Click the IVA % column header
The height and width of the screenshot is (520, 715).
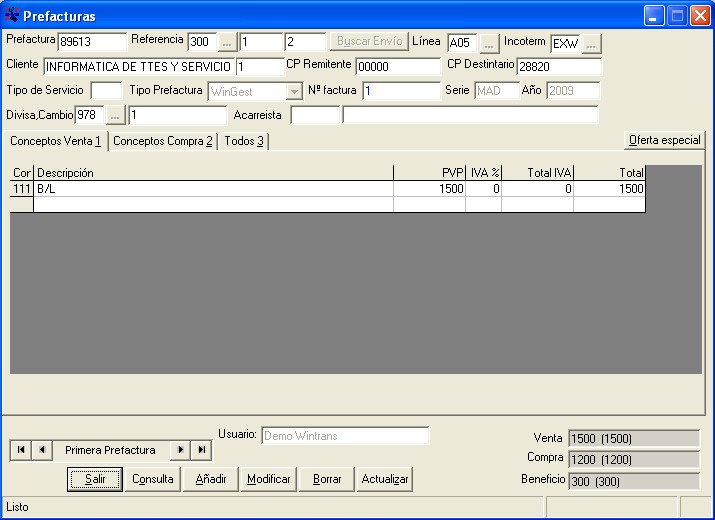point(483,173)
